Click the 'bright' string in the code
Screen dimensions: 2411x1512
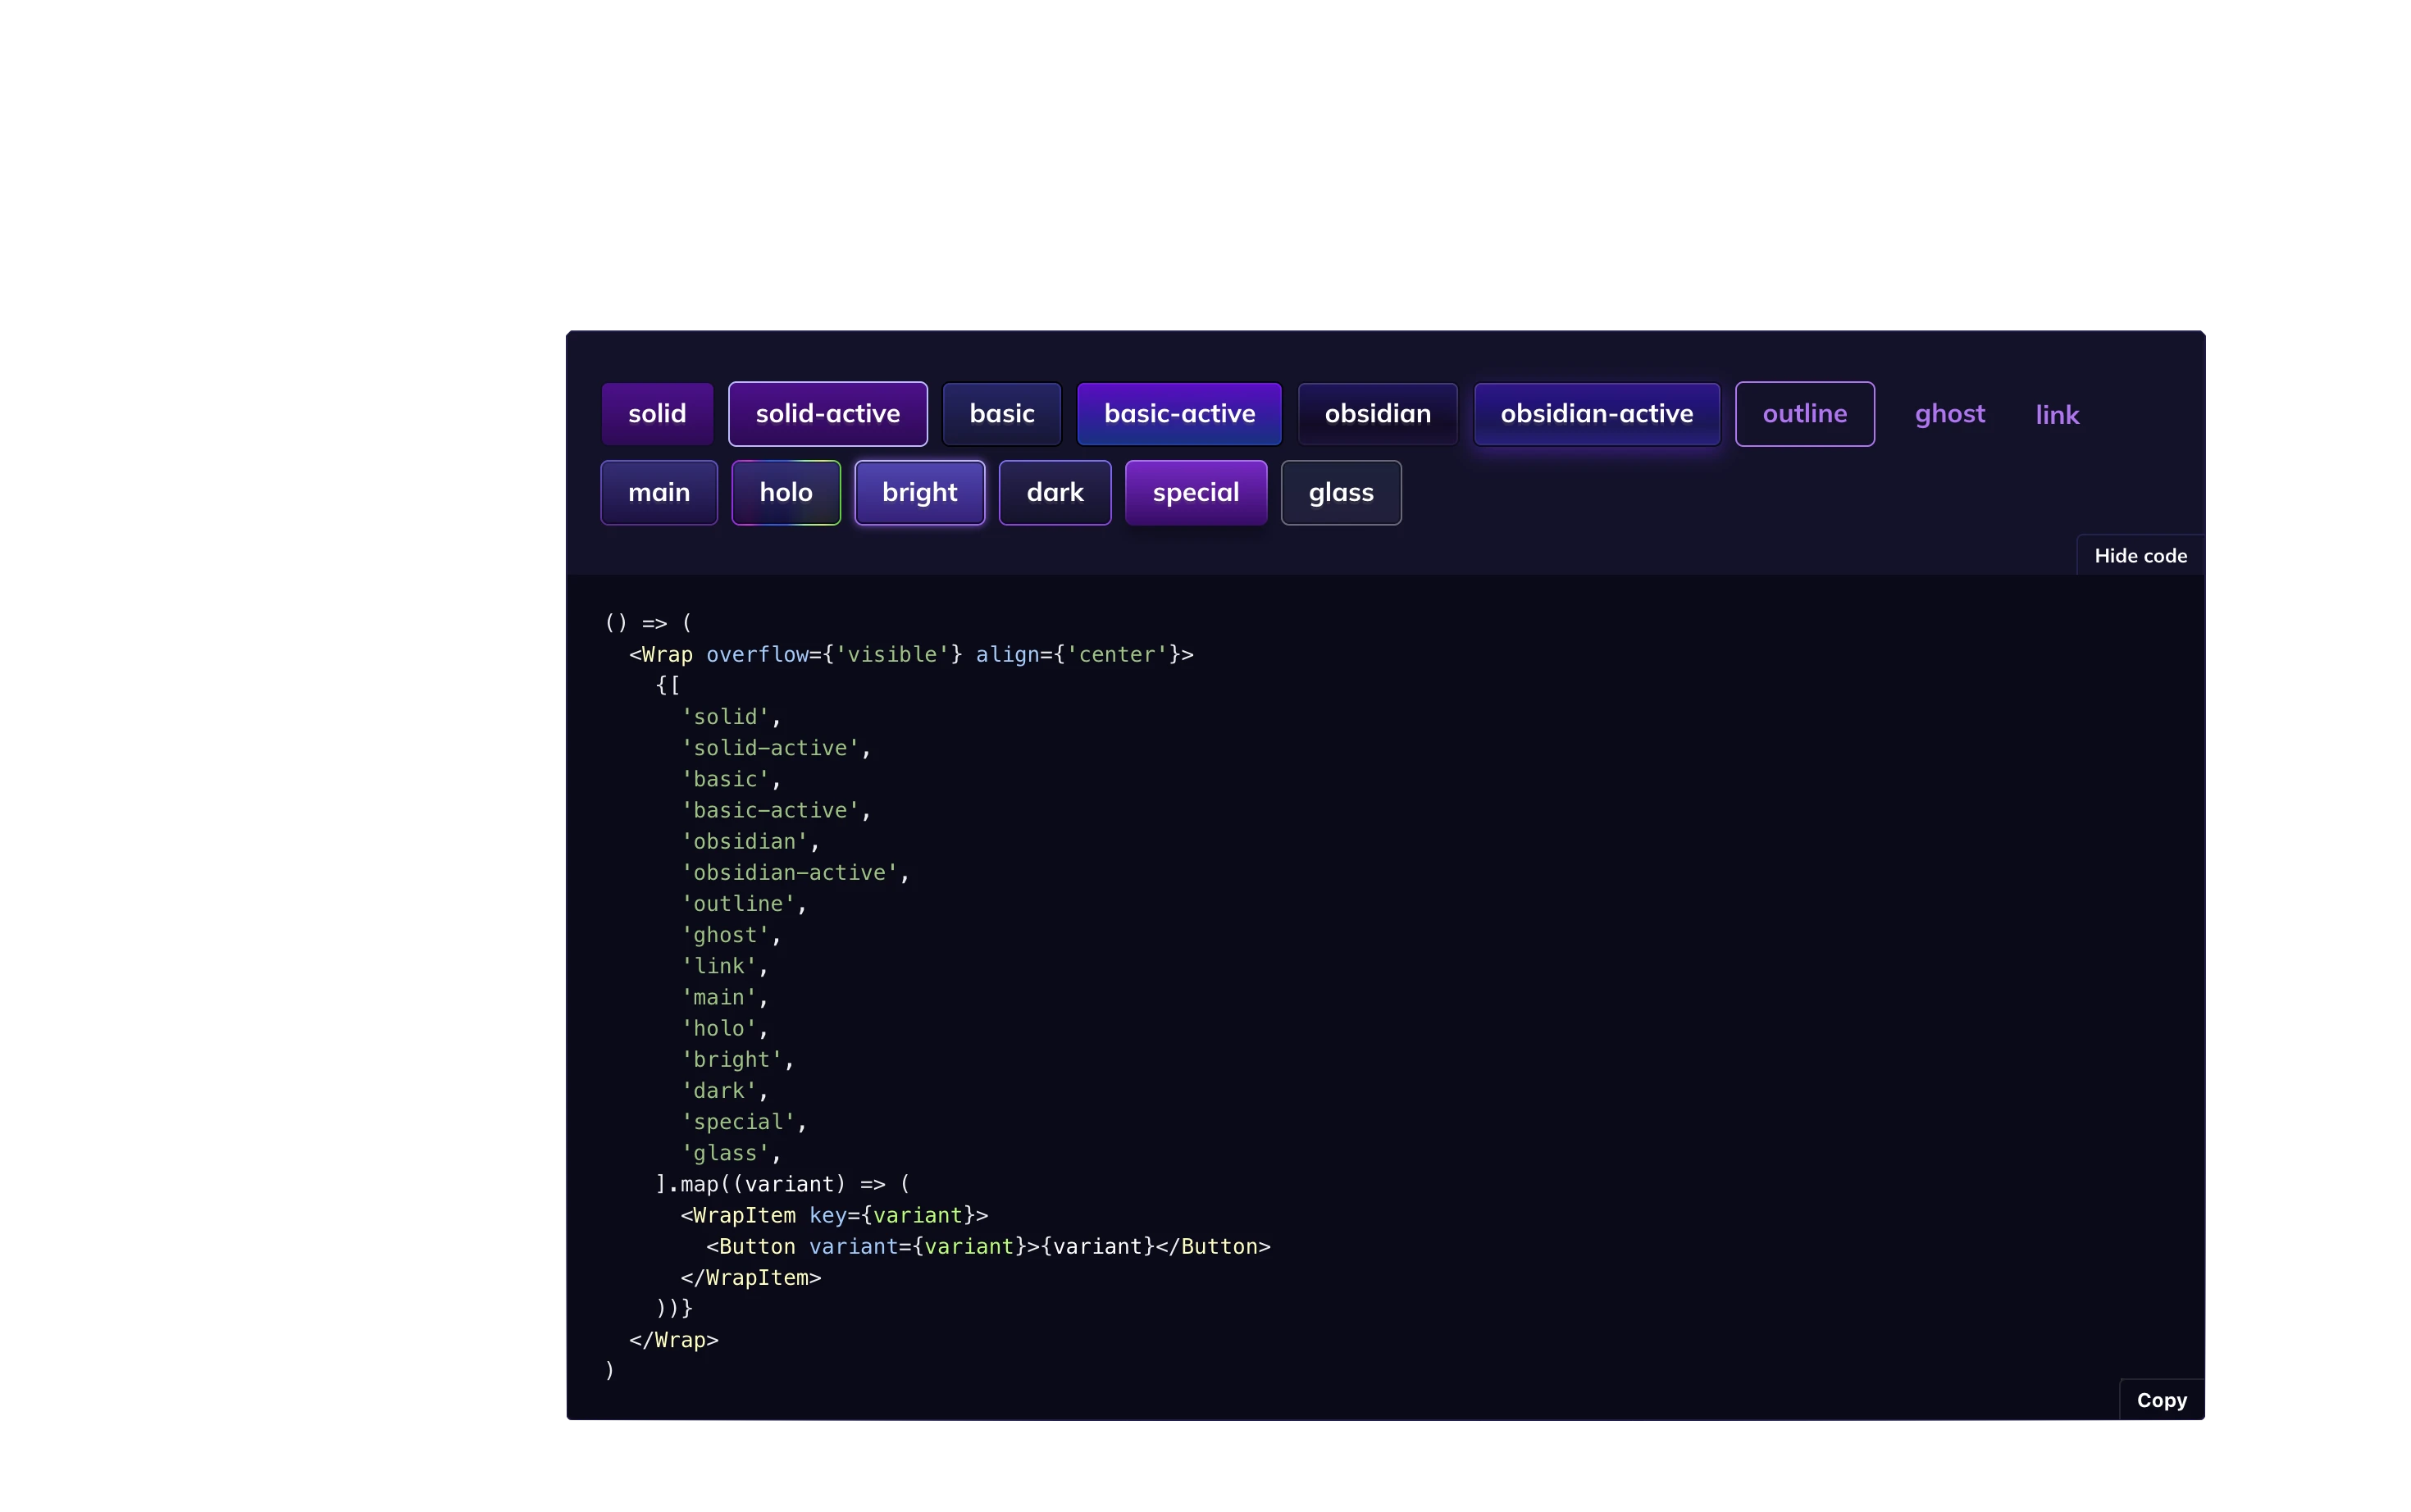(732, 1060)
